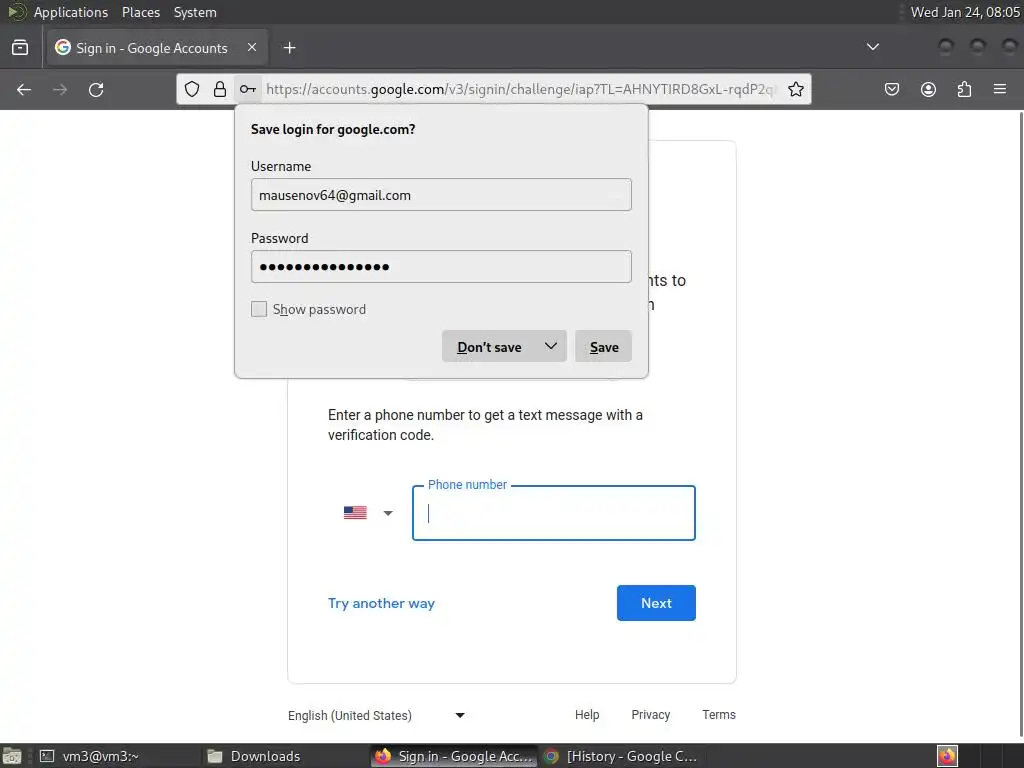Image resolution: width=1024 pixels, height=768 pixels.
Task: Click the blue Next button
Action: pos(656,603)
